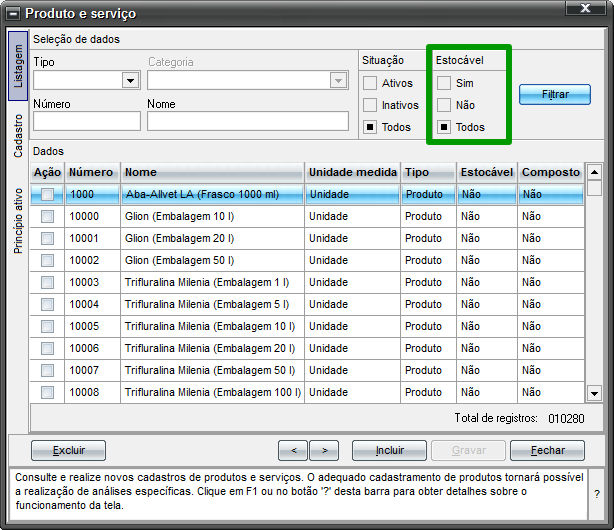
Task: Tick the action checkbox for row 10008
Action: tap(47, 392)
